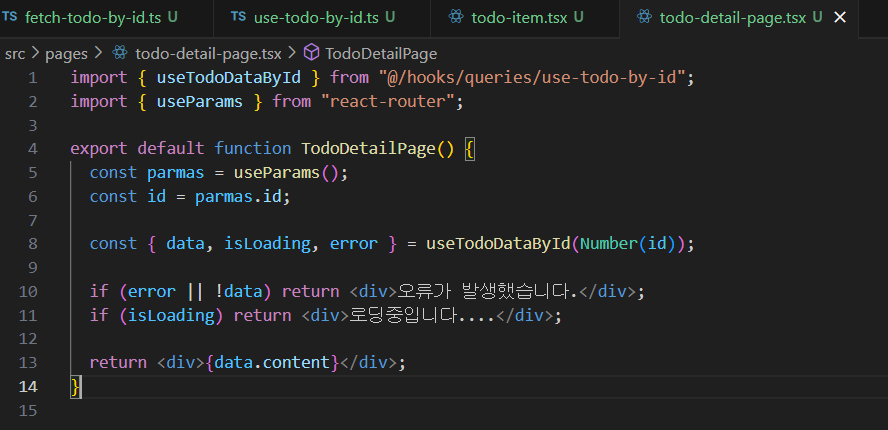This screenshot has height=430, width=888.
Task: Select the todo-item.tsx tab
Action: [x=520, y=18]
